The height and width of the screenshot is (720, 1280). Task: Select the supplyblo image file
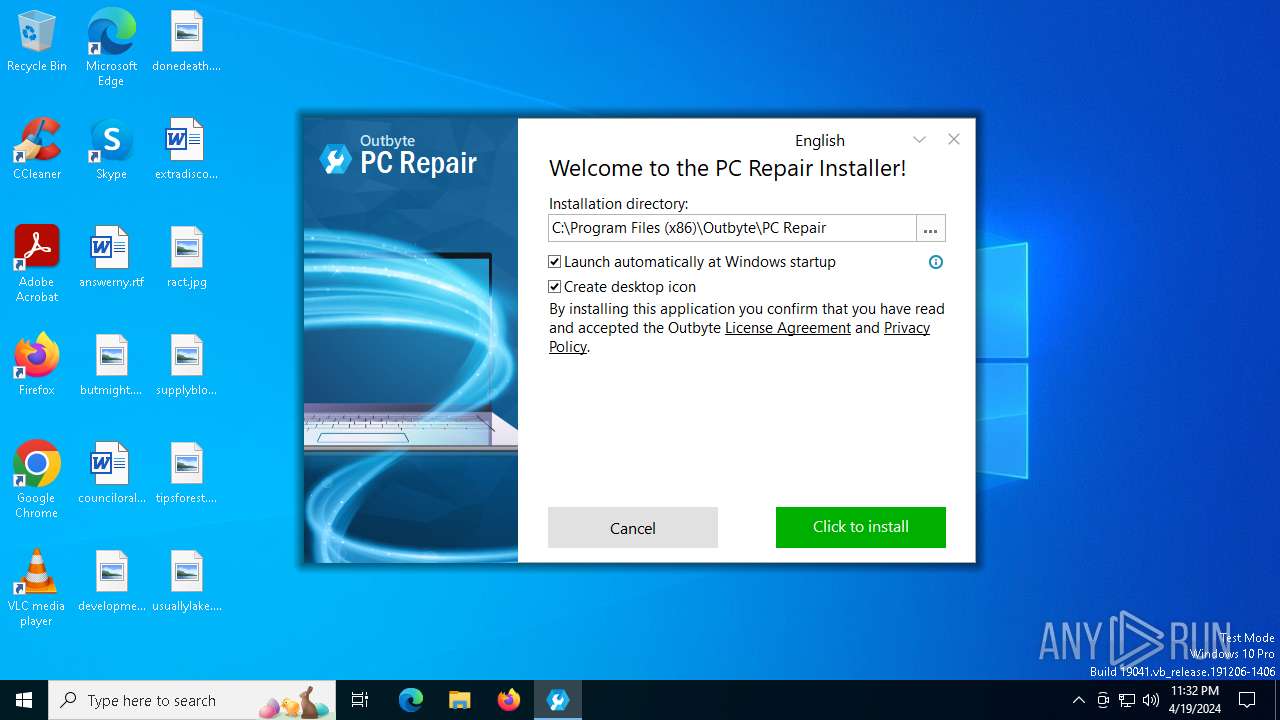point(187,365)
